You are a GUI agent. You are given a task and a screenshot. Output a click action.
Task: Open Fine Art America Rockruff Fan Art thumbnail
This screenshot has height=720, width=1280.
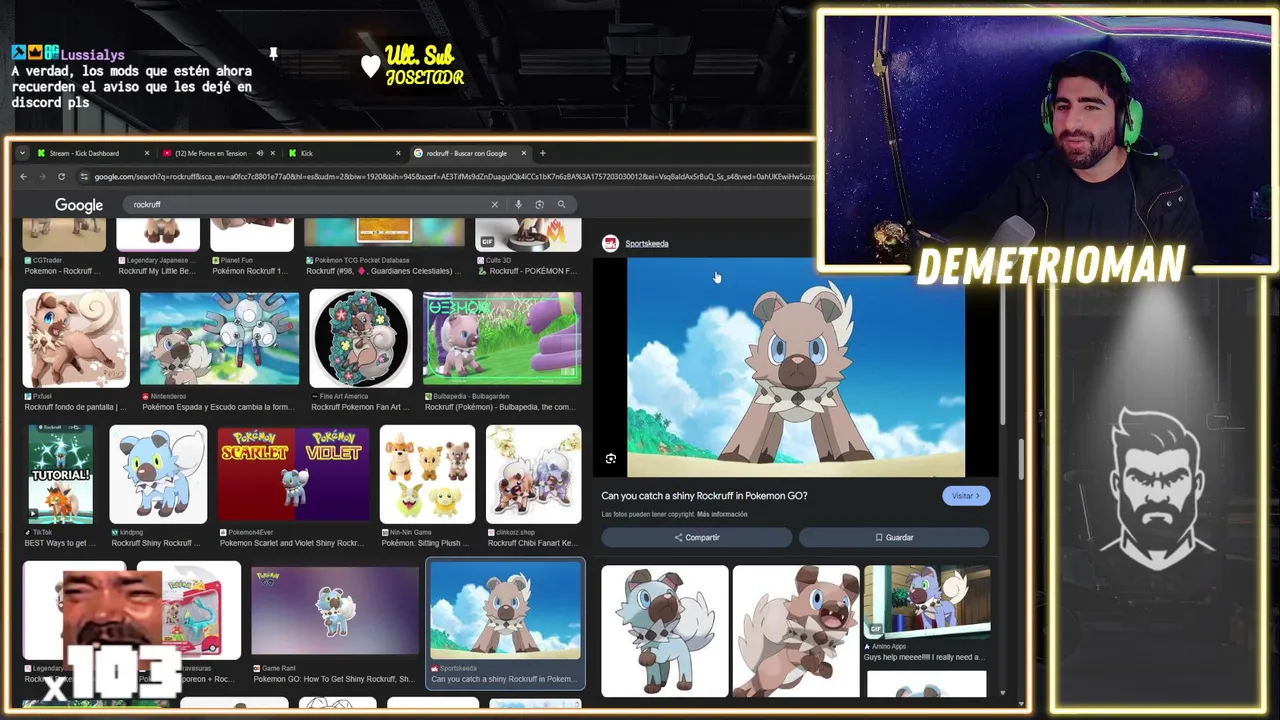pyautogui.click(x=361, y=338)
